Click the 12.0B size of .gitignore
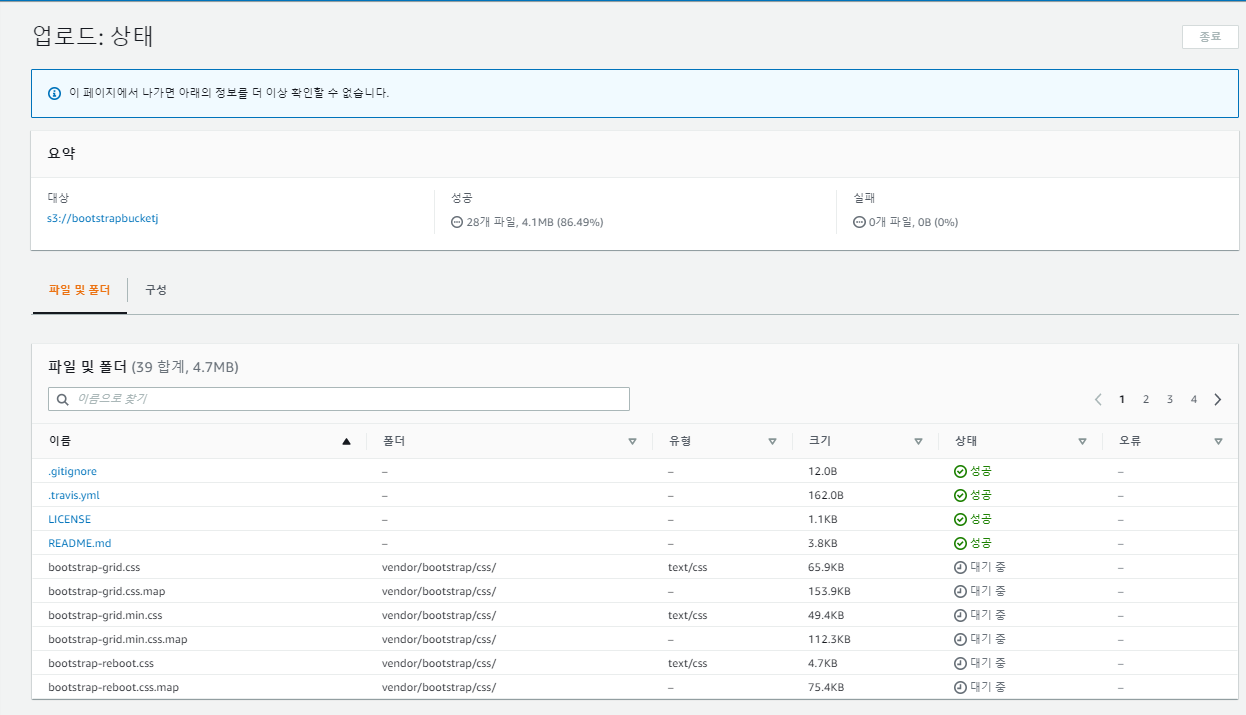This screenshot has height=715, width=1246. pyautogui.click(x=822, y=471)
